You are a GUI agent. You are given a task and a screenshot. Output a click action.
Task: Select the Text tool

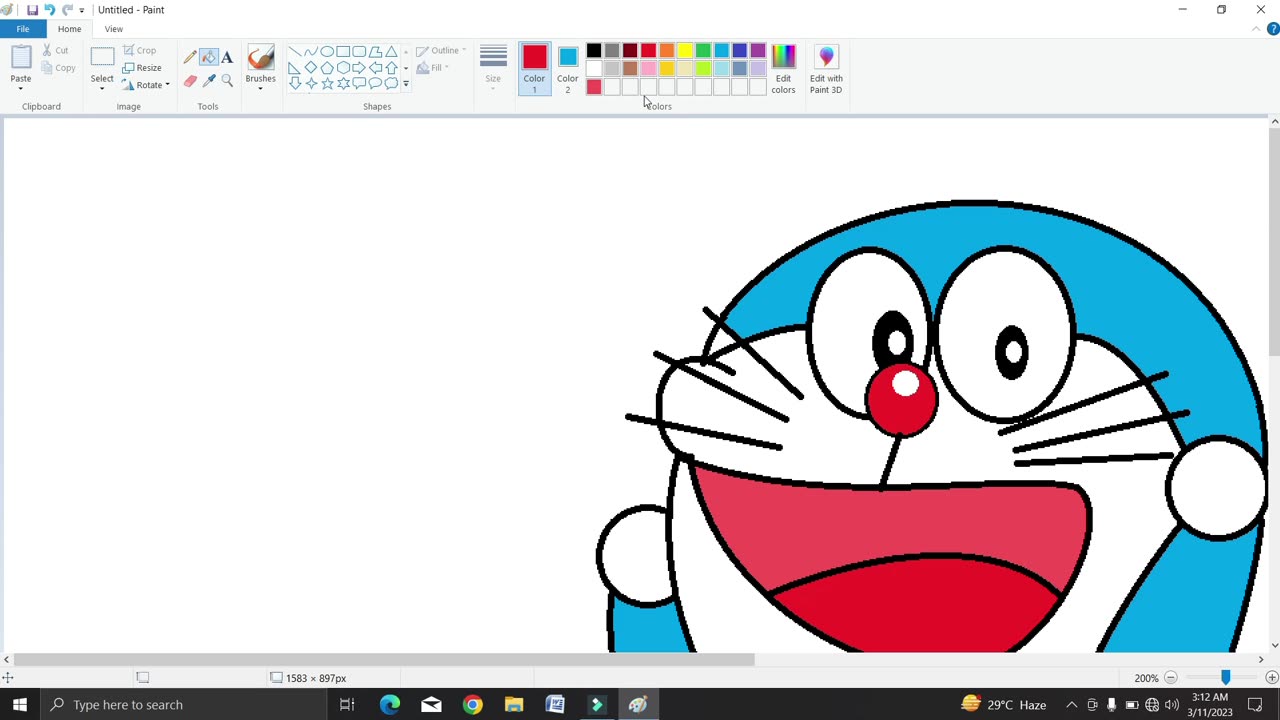pyautogui.click(x=227, y=57)
